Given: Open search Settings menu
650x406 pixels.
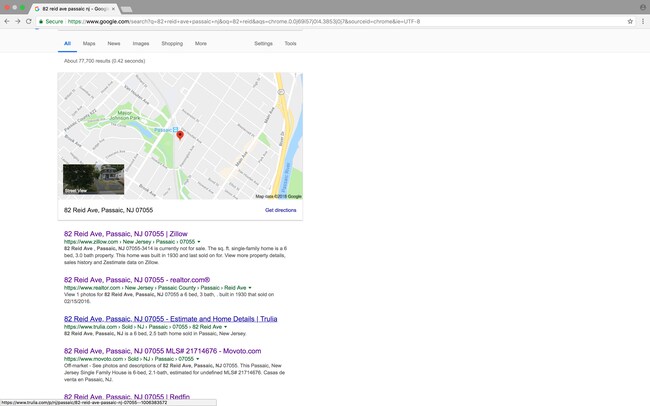Looking at the screenshot, I should click(263, 44).
